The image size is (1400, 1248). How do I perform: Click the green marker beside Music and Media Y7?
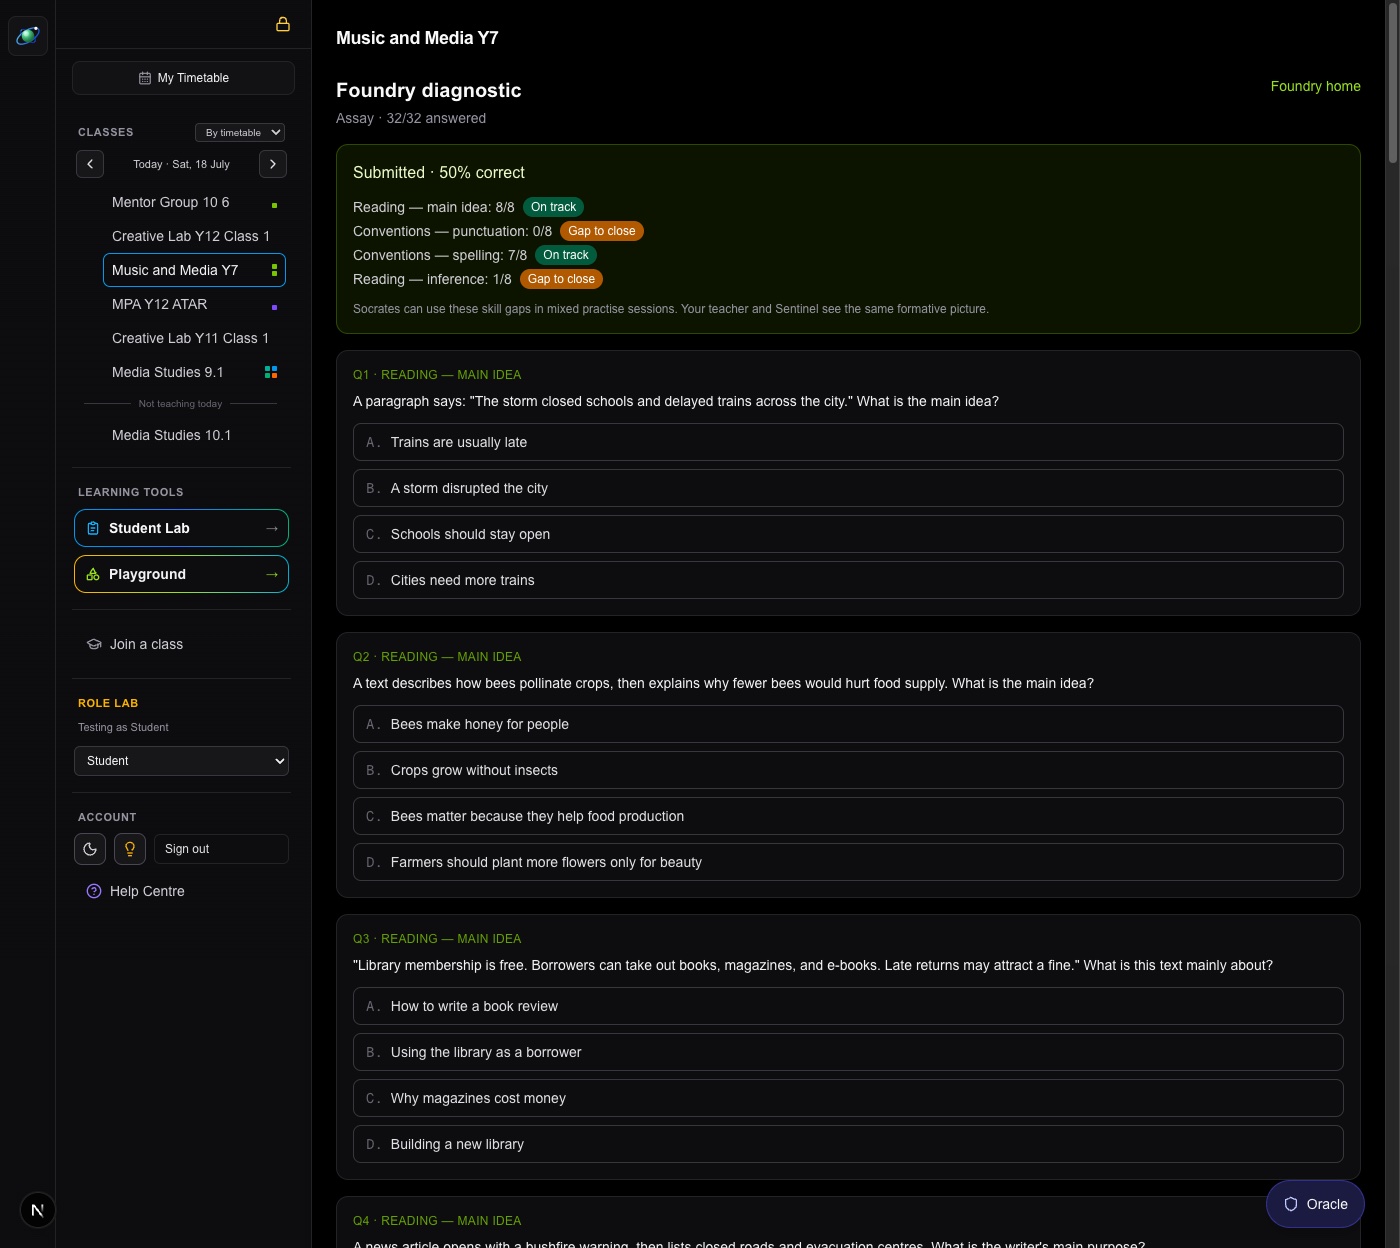tap(274, 270)
